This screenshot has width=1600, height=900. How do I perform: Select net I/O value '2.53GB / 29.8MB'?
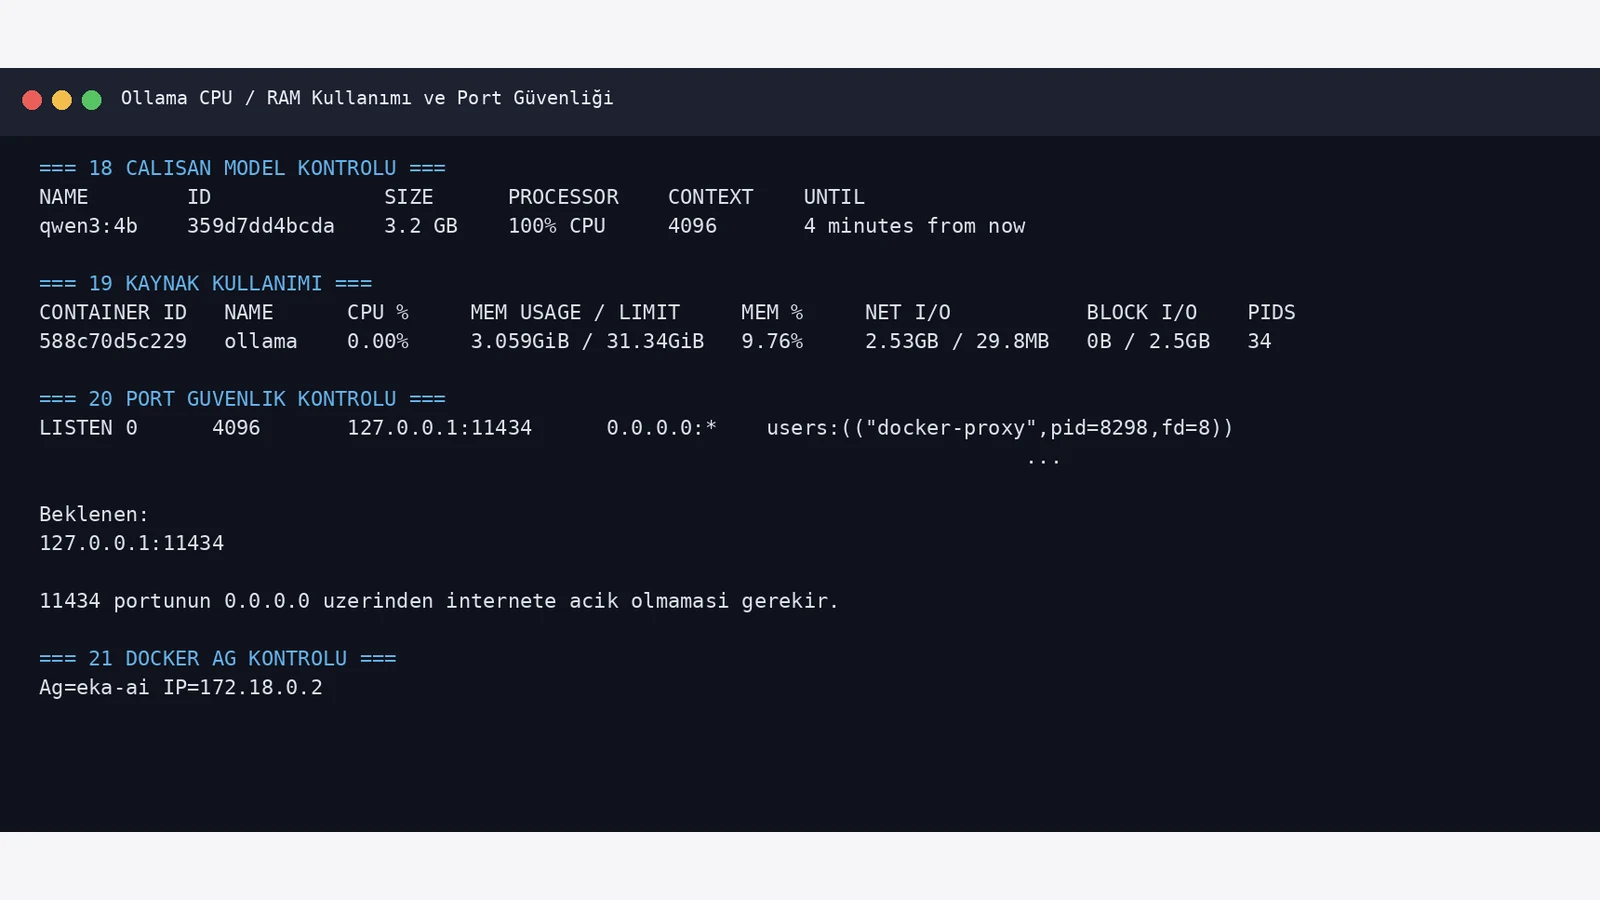[957, 341]
